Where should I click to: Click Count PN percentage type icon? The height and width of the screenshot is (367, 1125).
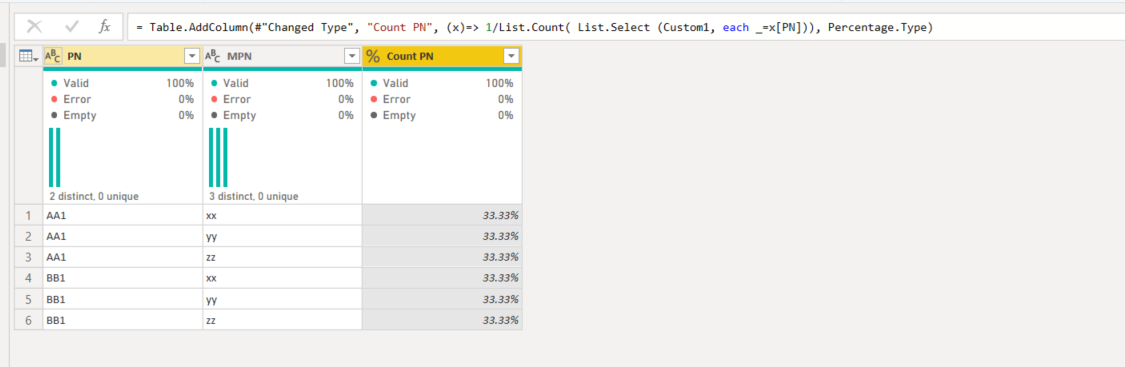pos(373,57)
